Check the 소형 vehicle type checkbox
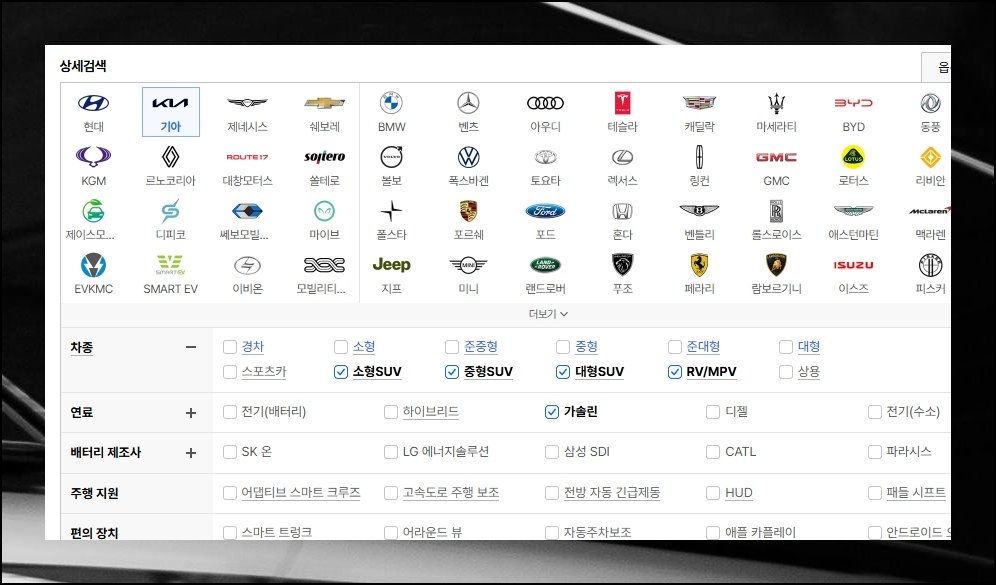Viewport: 996px width, 585px height. [341, 347]
